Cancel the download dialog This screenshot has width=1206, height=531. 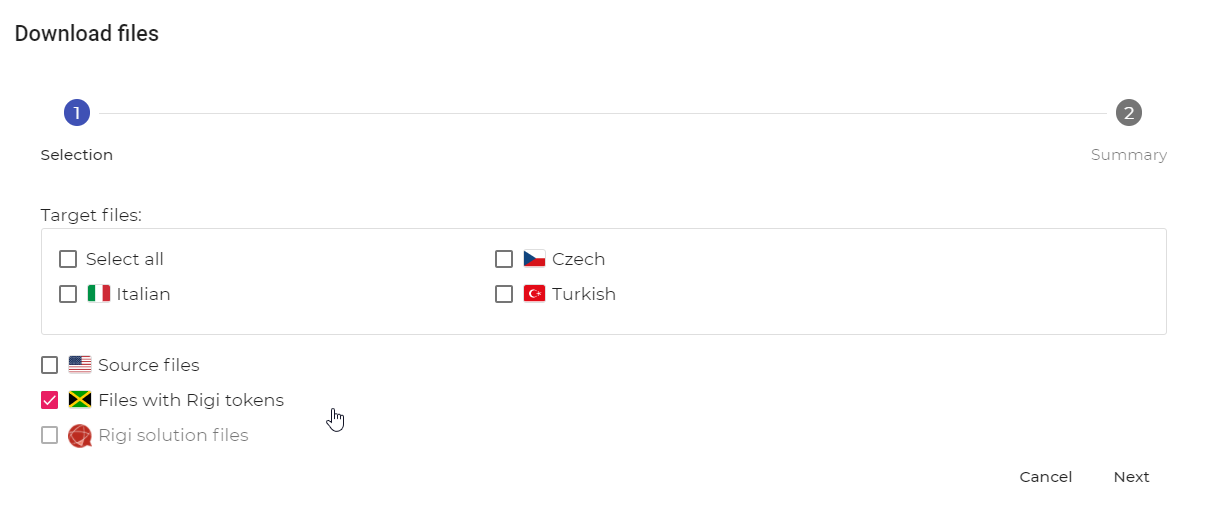[x=1046, y=477]
